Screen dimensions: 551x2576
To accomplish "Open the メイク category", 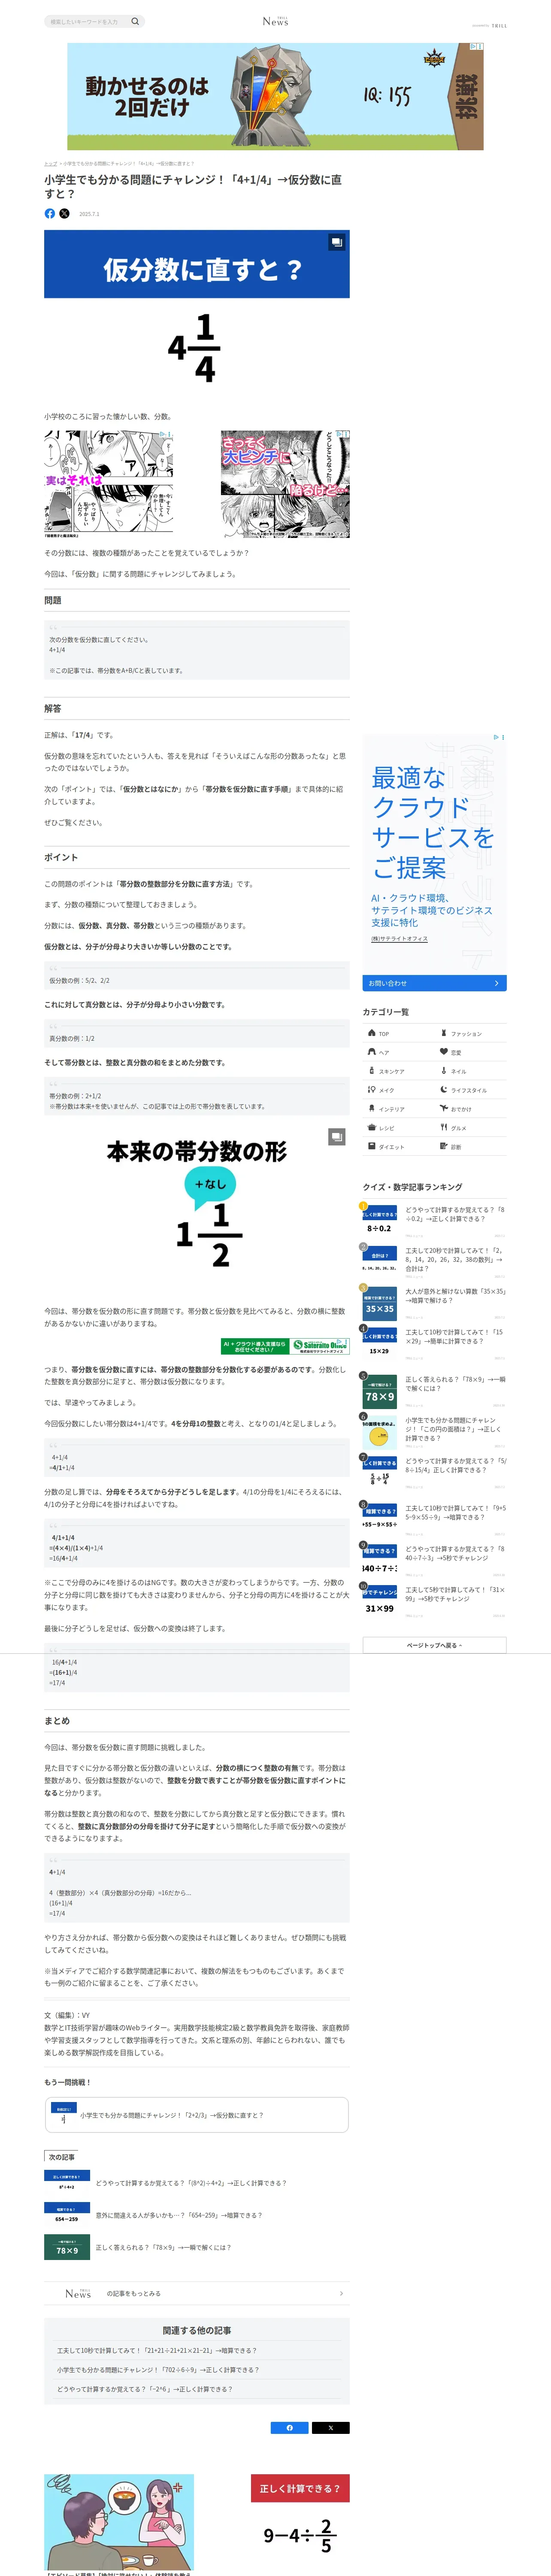I will (x=398, y=1090).
